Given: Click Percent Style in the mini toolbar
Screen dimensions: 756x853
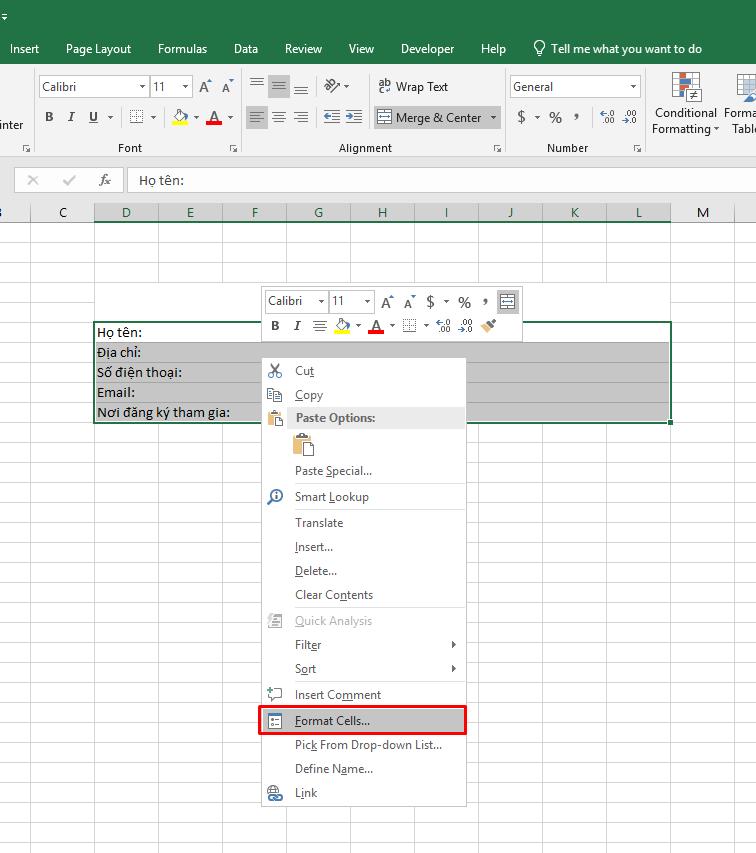Looking at the screenshot, I should [x=464, y=302].
